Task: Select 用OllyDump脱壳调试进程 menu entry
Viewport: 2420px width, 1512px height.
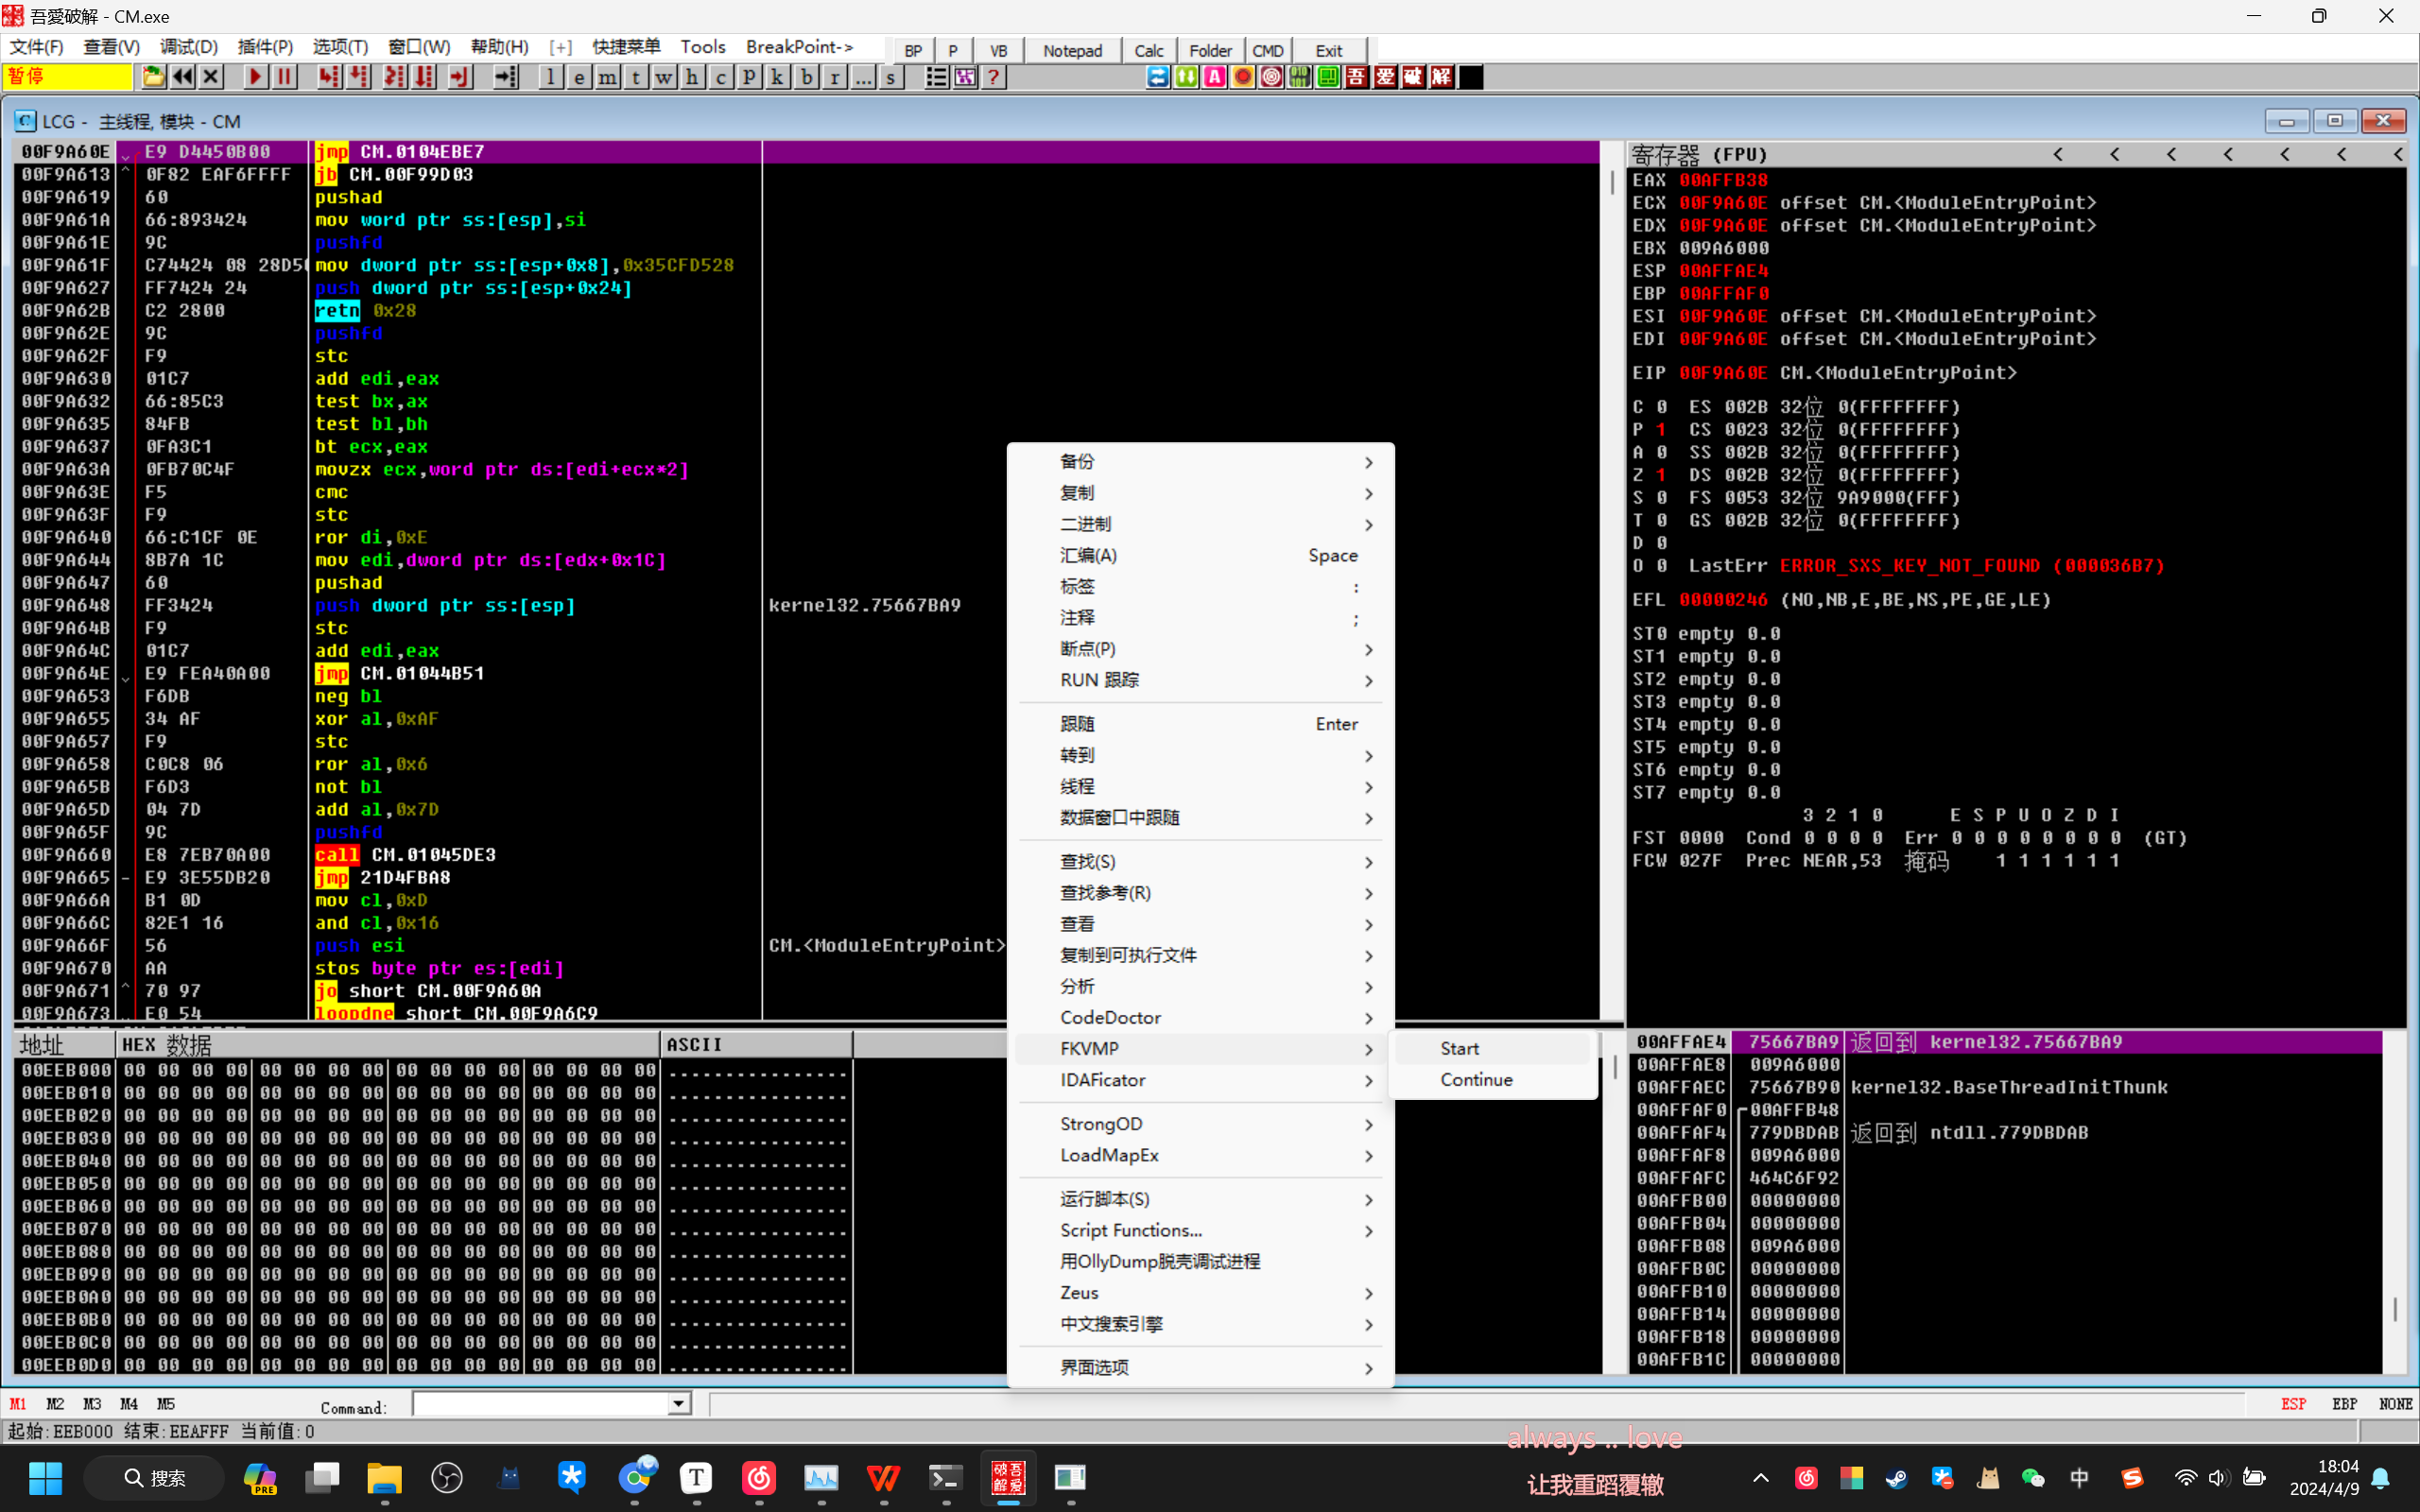Action: point(1200,1262)
